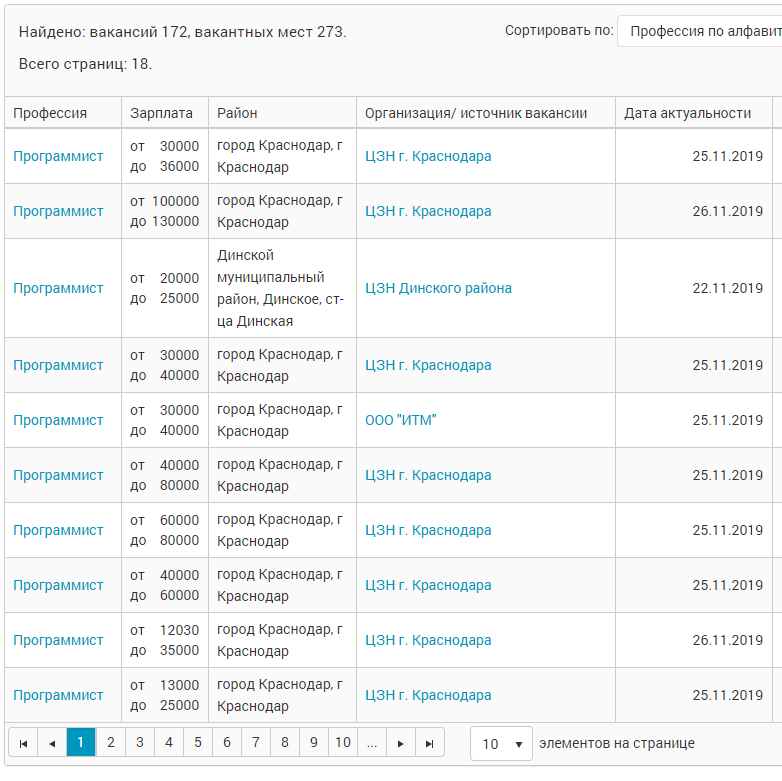Click the ellipsis for more pages
782x781 pixels.
(372, 743)
